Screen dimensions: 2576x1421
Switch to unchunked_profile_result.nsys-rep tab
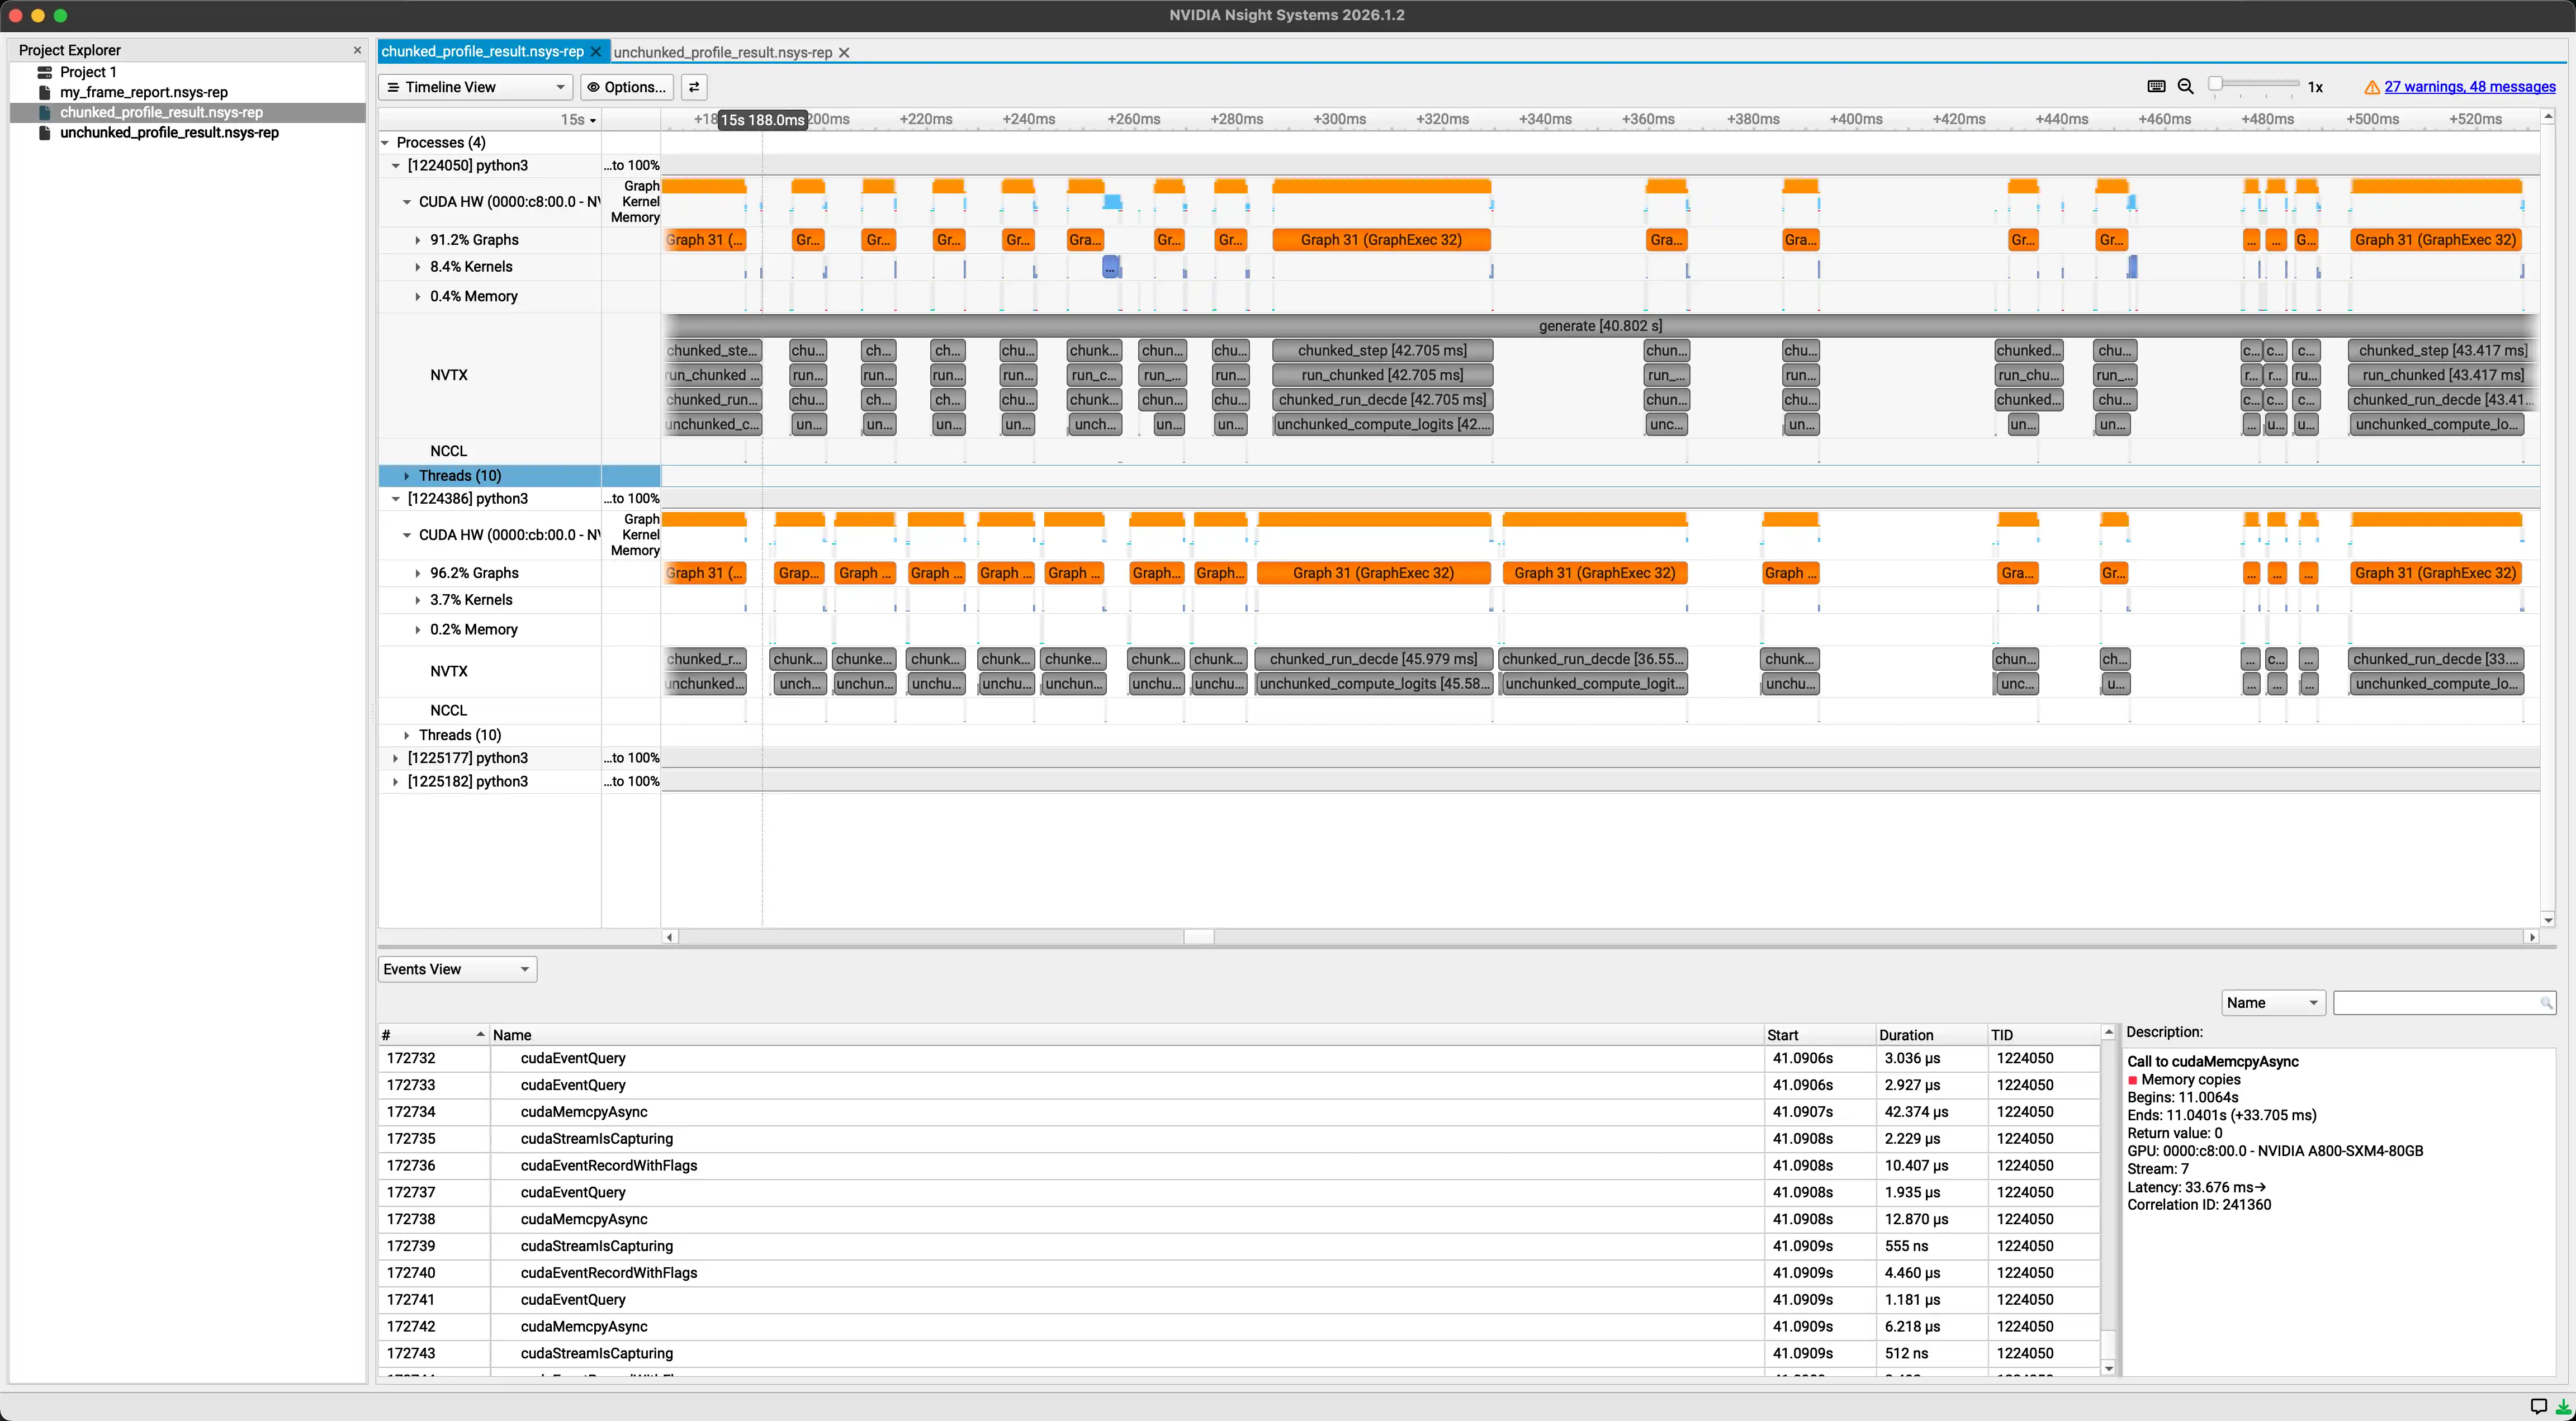pyautogui.click(x=722, y=52)
